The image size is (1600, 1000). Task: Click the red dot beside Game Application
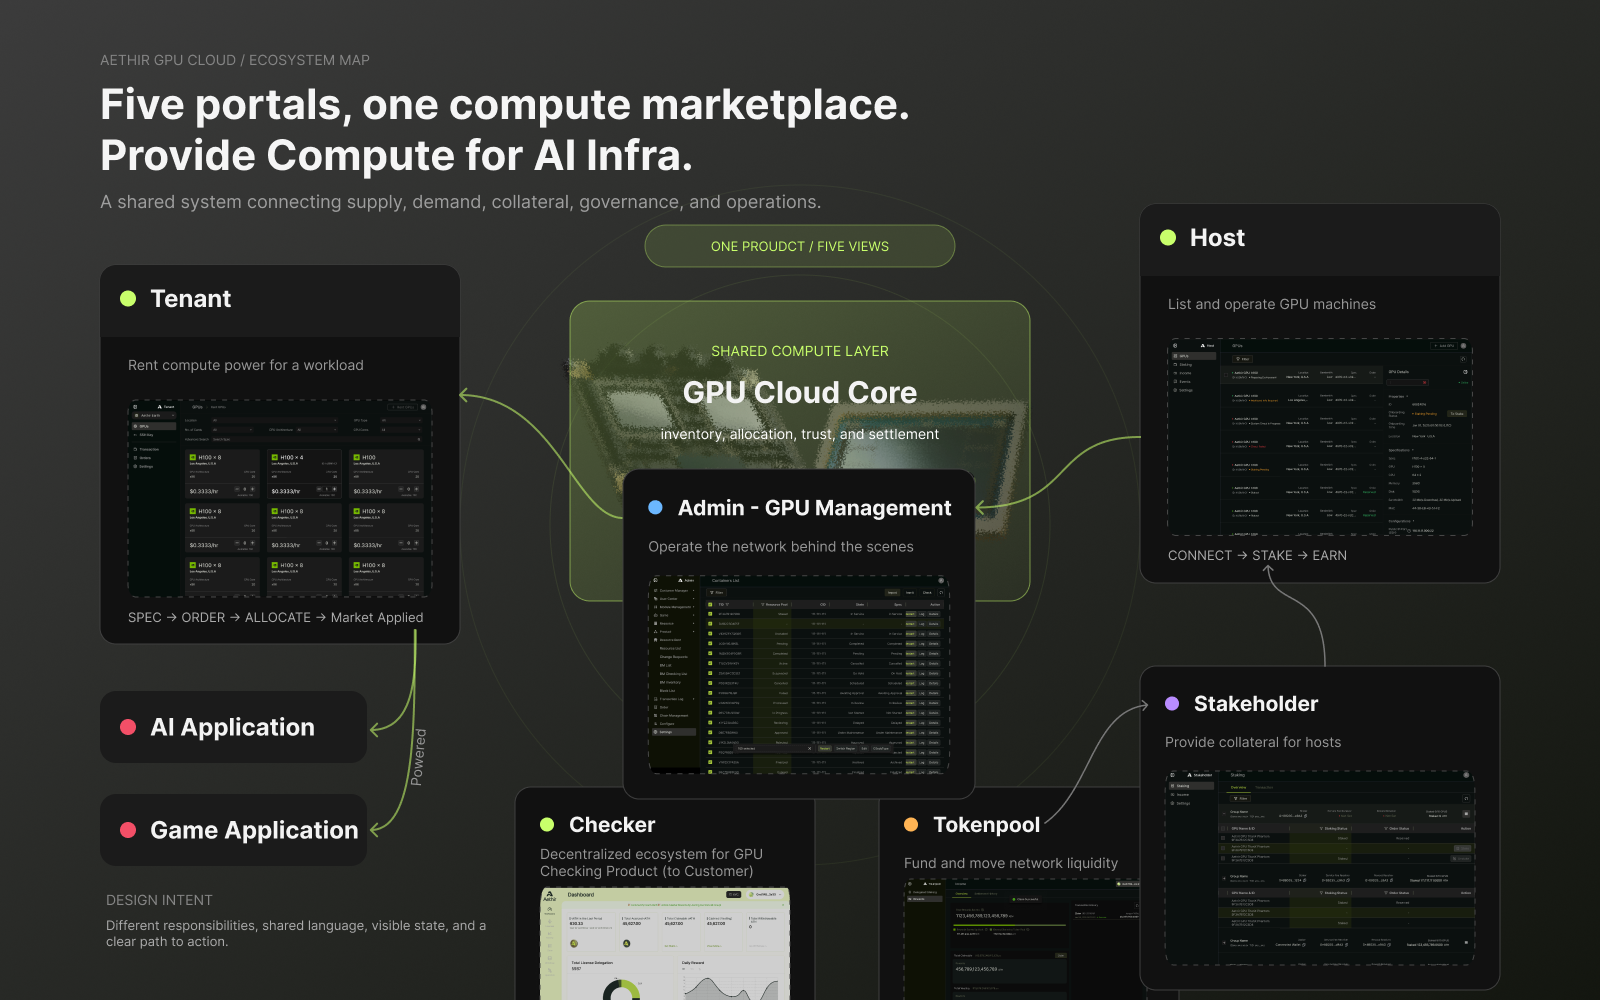128,830
